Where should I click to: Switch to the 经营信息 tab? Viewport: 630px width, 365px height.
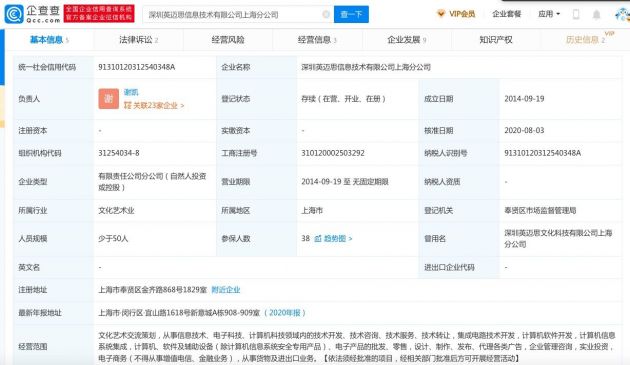coord(317,39)
